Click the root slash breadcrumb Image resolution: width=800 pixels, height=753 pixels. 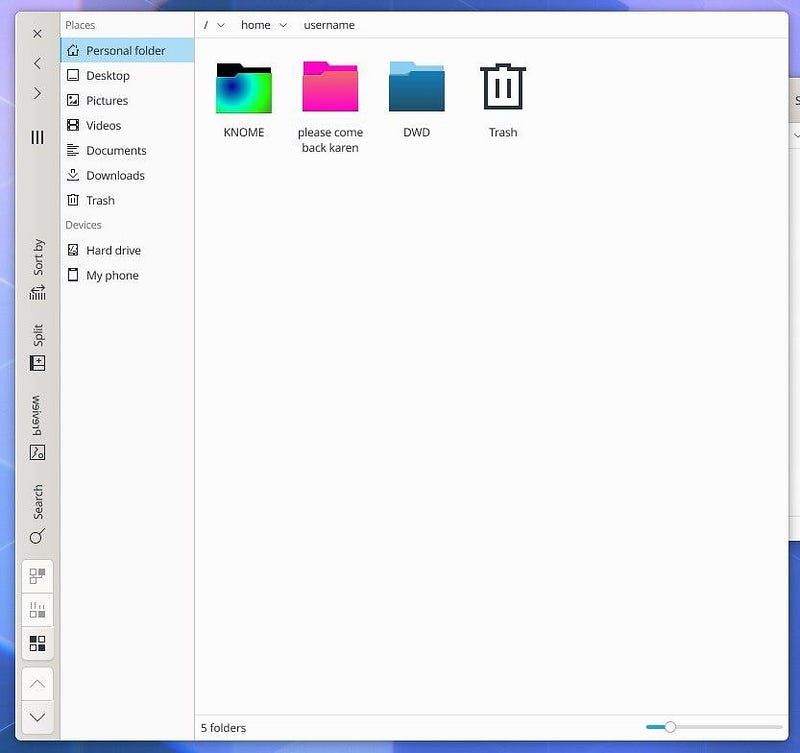tap(206, 25)
